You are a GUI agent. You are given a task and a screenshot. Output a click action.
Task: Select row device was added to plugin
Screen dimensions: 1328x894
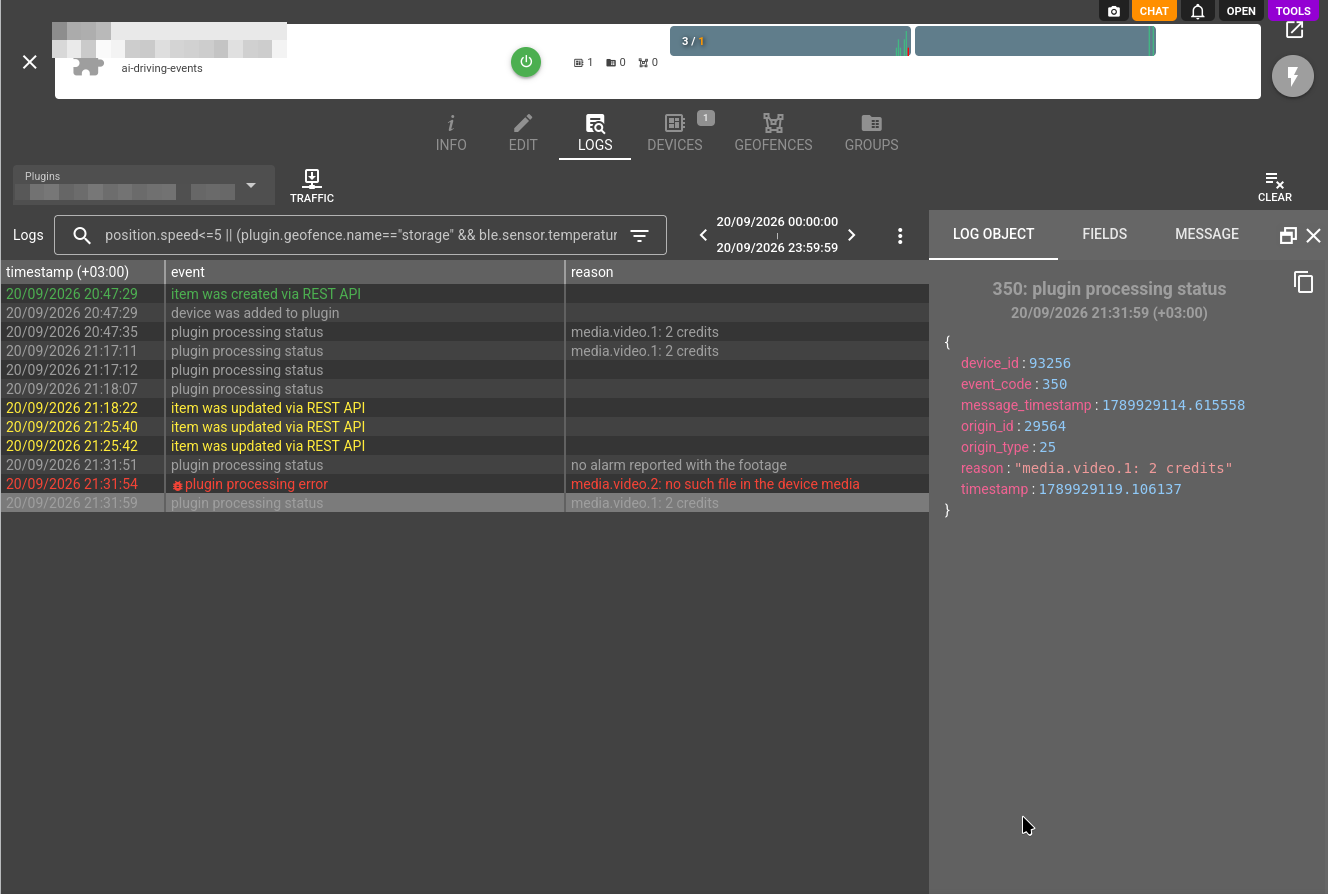[465, 313]
